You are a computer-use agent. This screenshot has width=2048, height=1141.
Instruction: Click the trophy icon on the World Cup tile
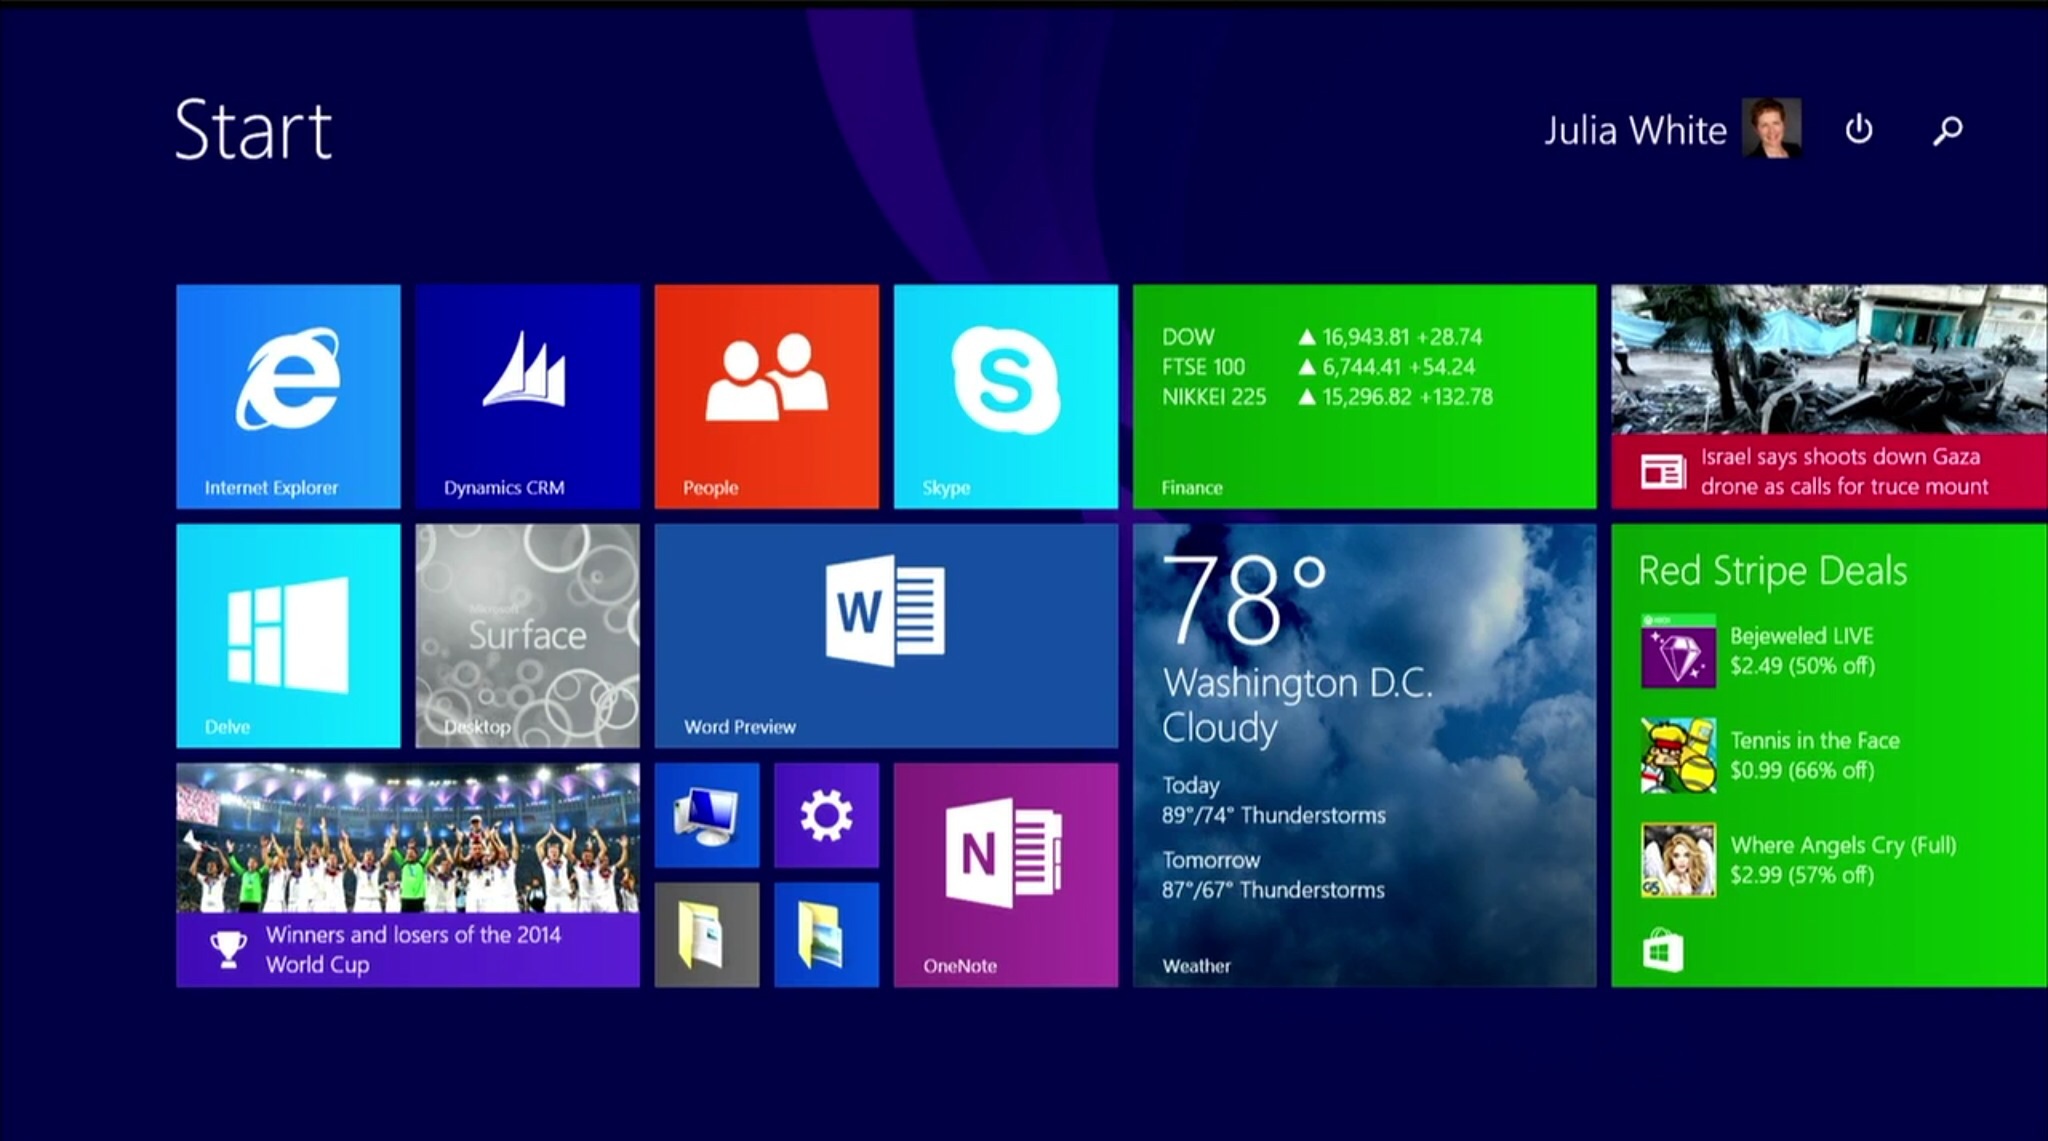pos(228,950)
